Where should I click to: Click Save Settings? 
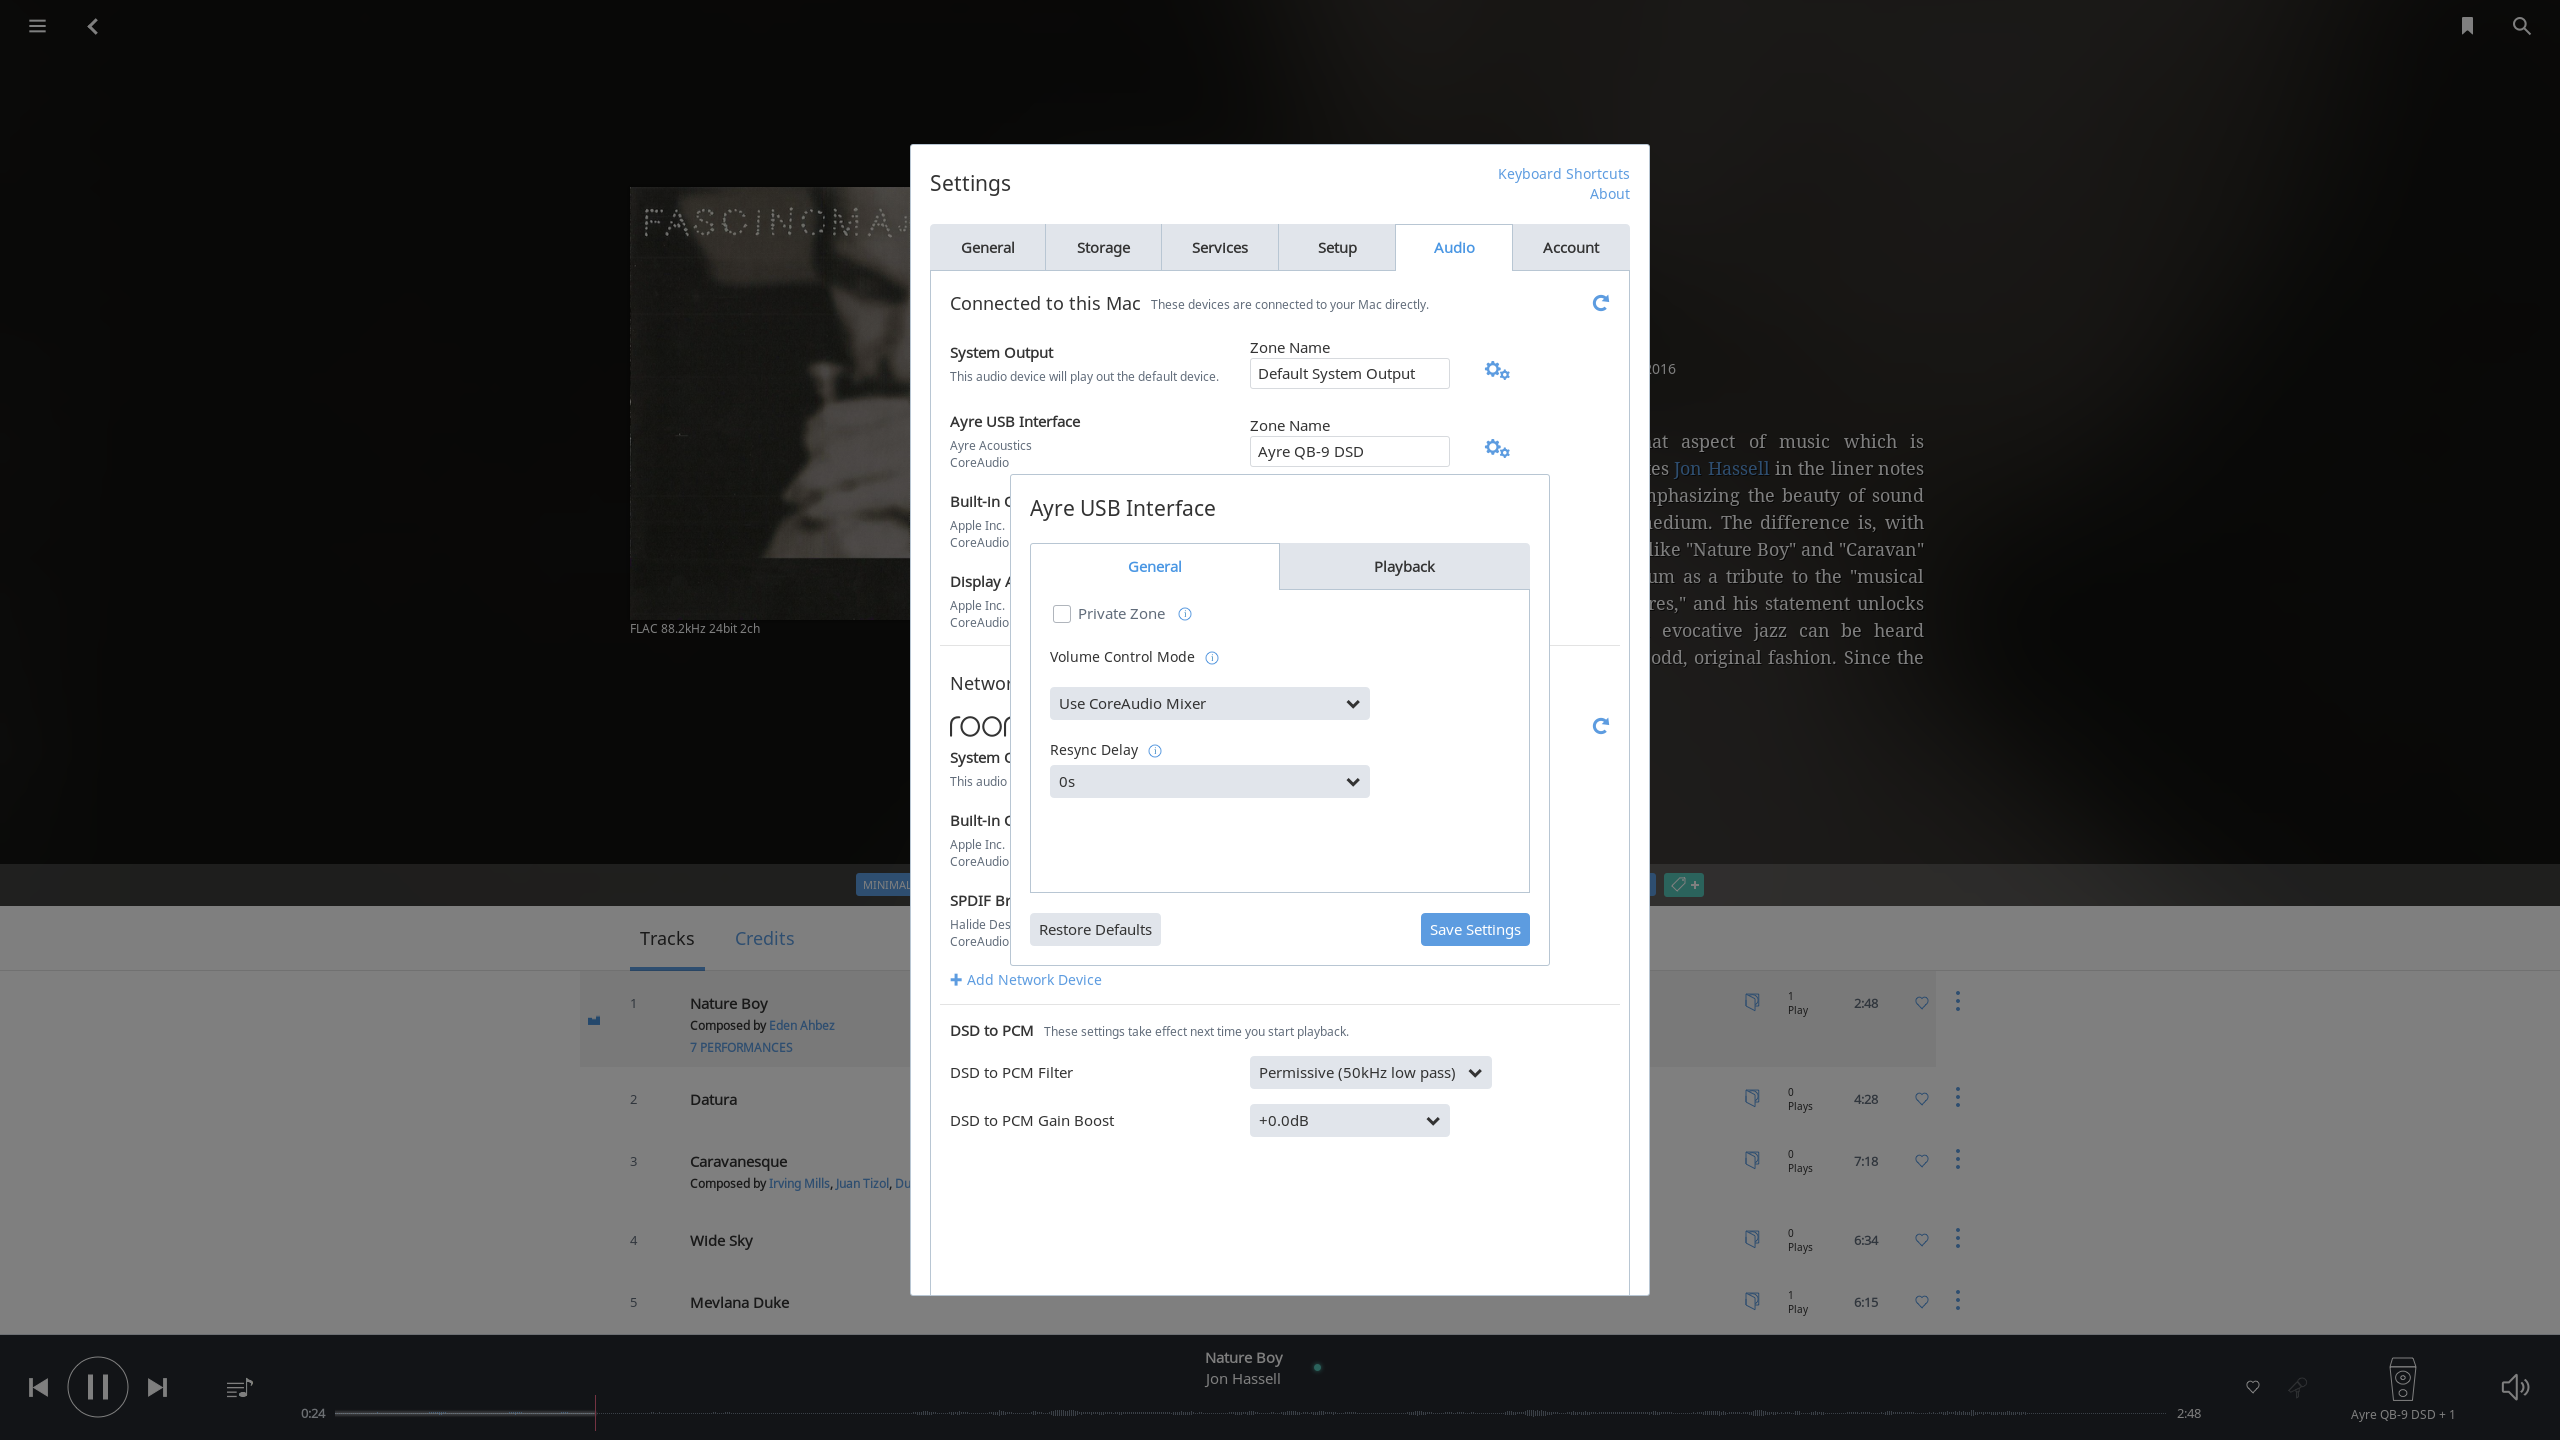1475,930
